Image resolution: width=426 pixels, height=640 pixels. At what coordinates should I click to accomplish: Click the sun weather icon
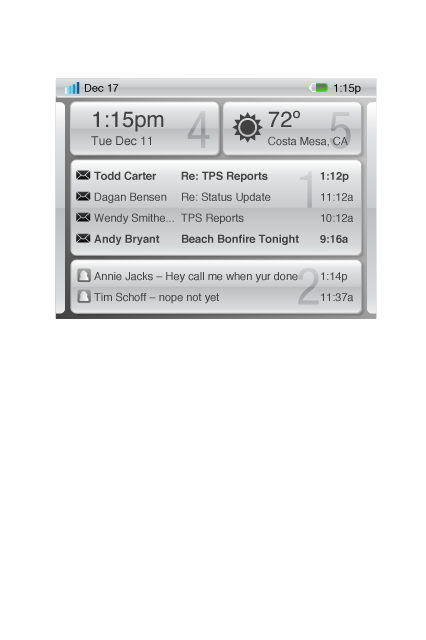pyautogui.click(x=247, y=127)
